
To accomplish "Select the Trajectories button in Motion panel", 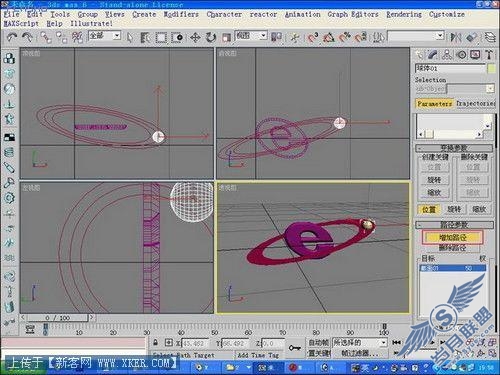I will coord(476,104).
